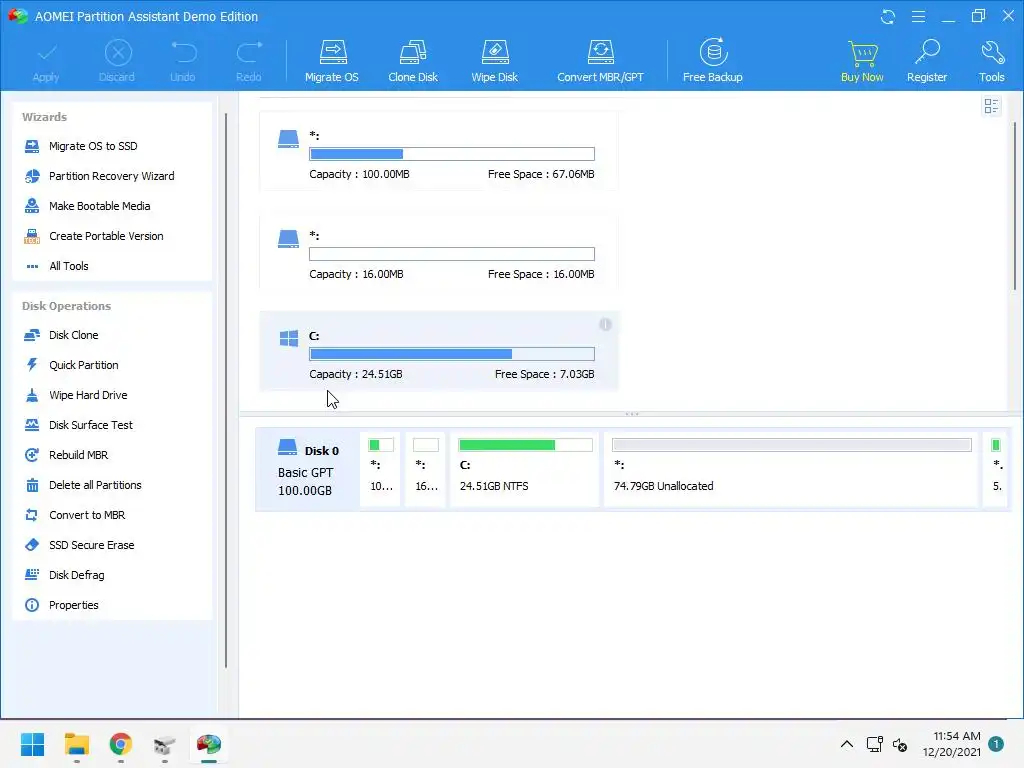Select Convert to MBR operation
This screenshot has width=1024, height=768.
87,515
